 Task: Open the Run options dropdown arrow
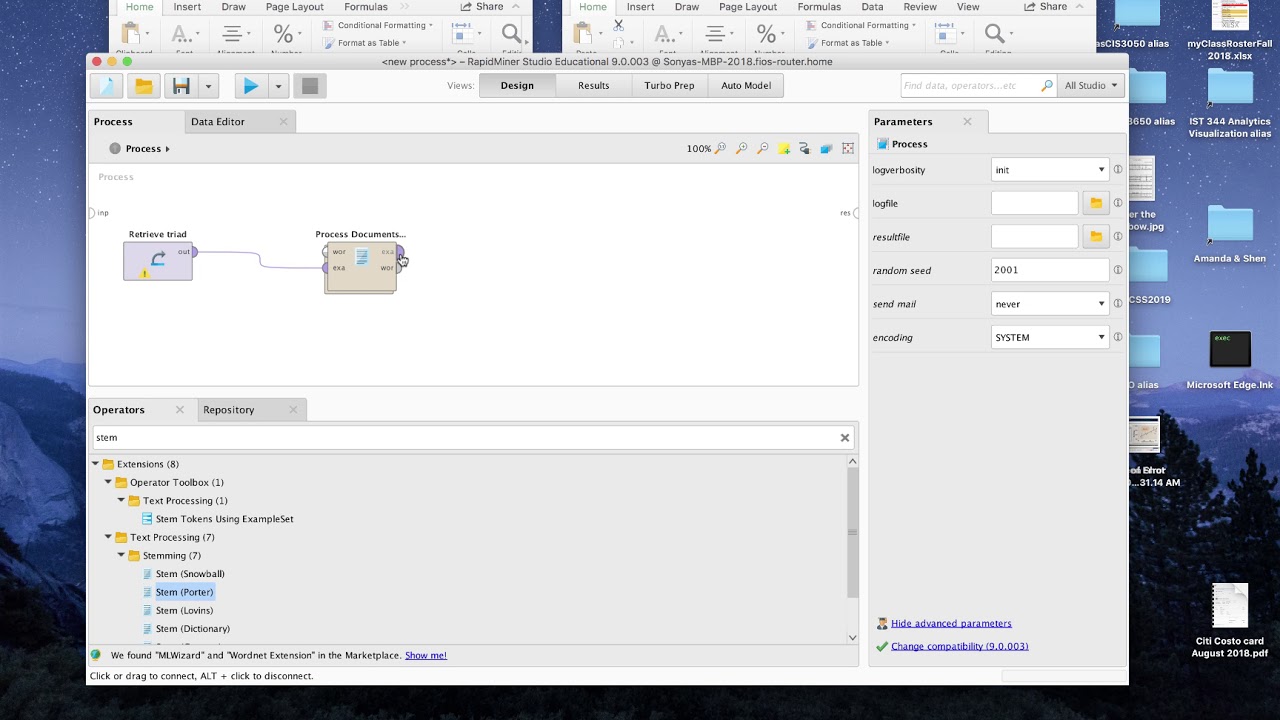[x=279, y=86]
